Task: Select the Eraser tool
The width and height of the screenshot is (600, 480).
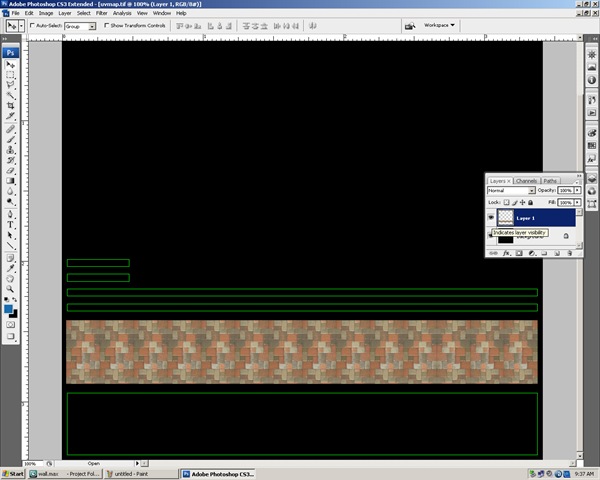Action: point(10,171)
